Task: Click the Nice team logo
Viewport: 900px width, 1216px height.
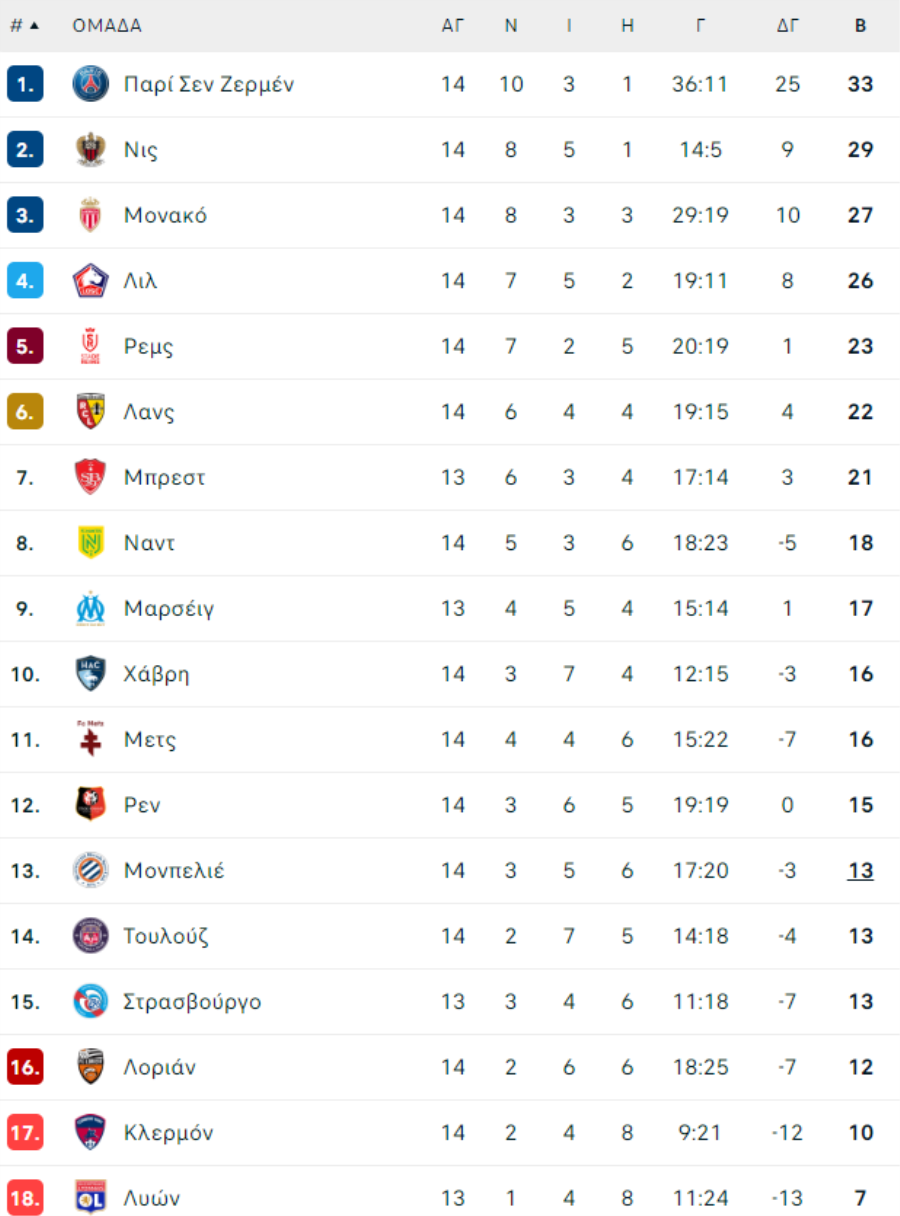Action: [91, 150]
